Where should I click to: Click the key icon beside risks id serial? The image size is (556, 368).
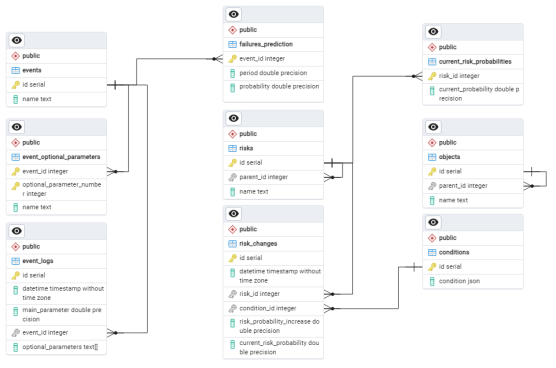click(232, 163)
